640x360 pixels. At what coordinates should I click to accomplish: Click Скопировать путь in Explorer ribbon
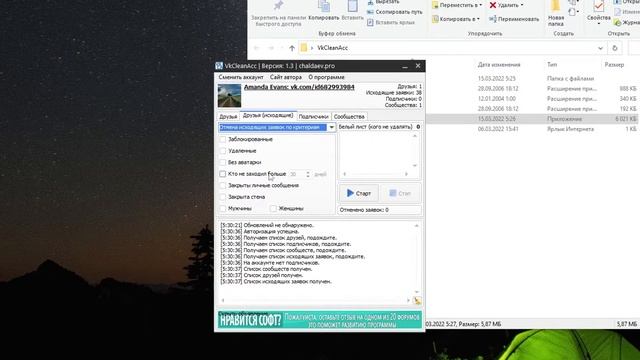[x=395, y=12]
